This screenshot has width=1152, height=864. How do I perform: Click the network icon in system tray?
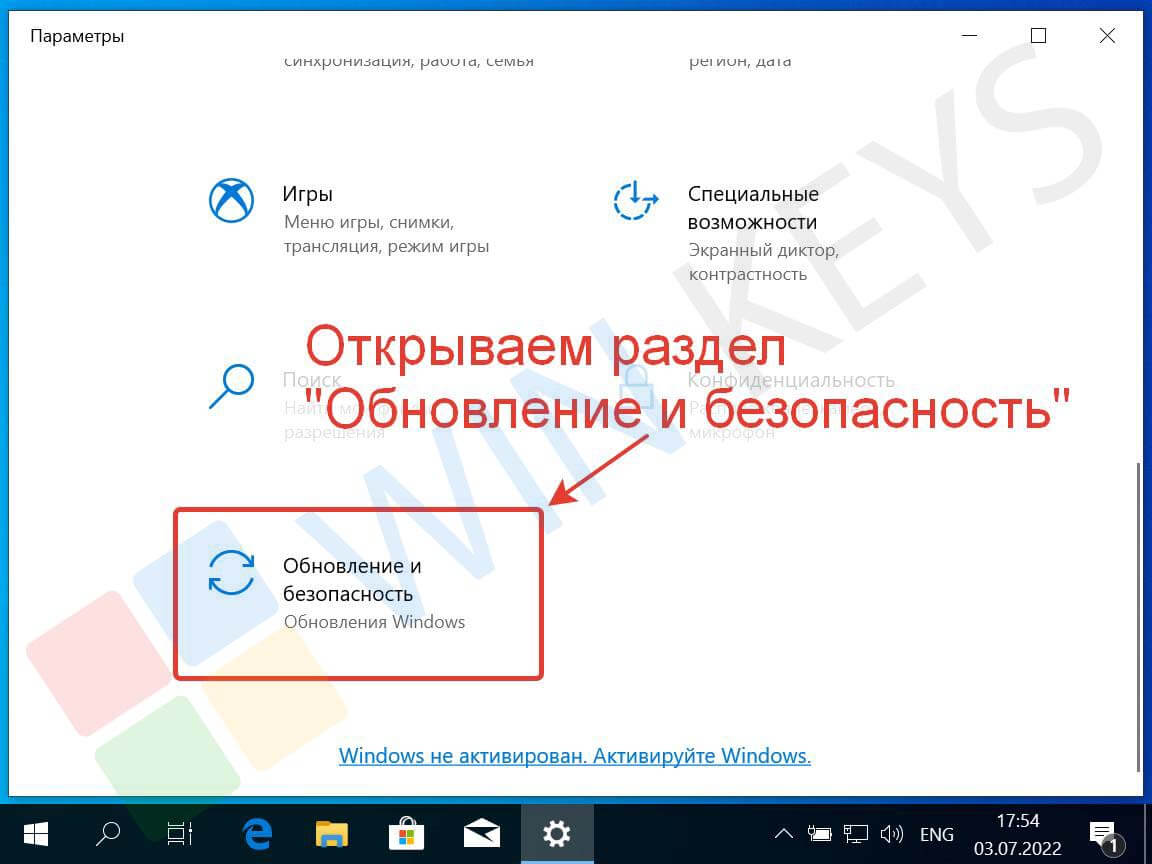[855, 833]
